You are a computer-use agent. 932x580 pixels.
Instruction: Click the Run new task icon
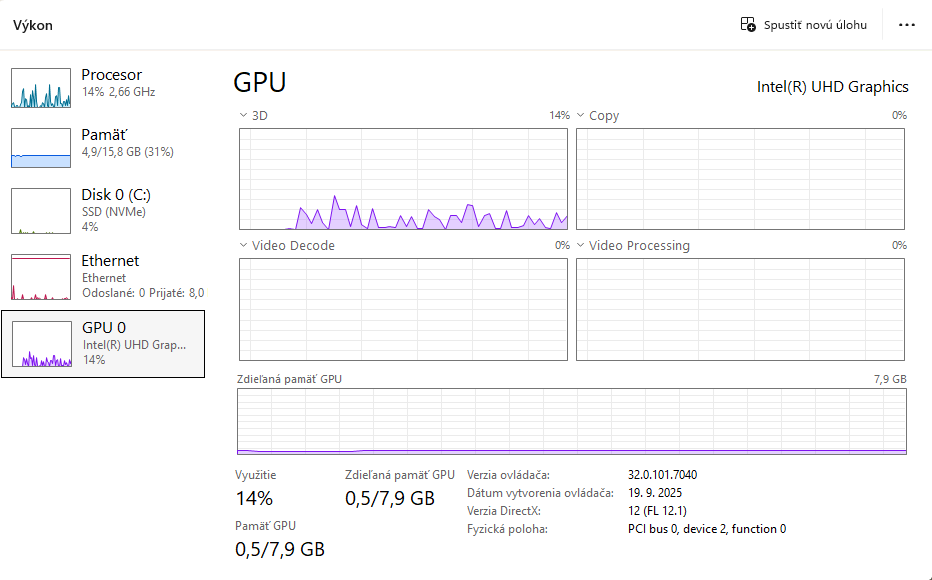(x=748, y=25)
